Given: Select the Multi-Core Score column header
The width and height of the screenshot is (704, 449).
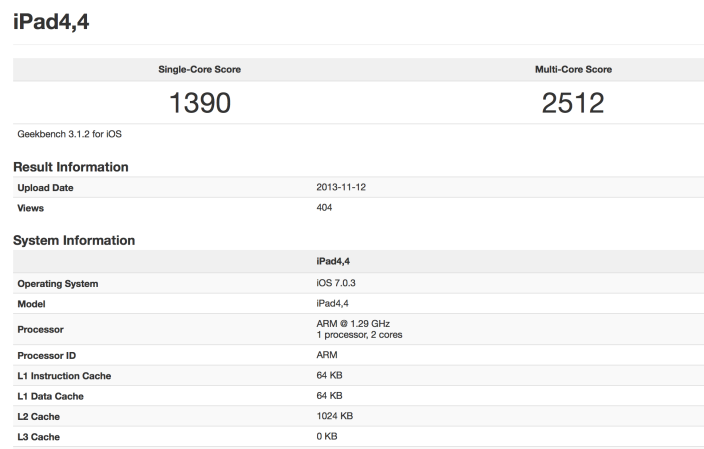Looking at the screenshot, I should 573,69.
